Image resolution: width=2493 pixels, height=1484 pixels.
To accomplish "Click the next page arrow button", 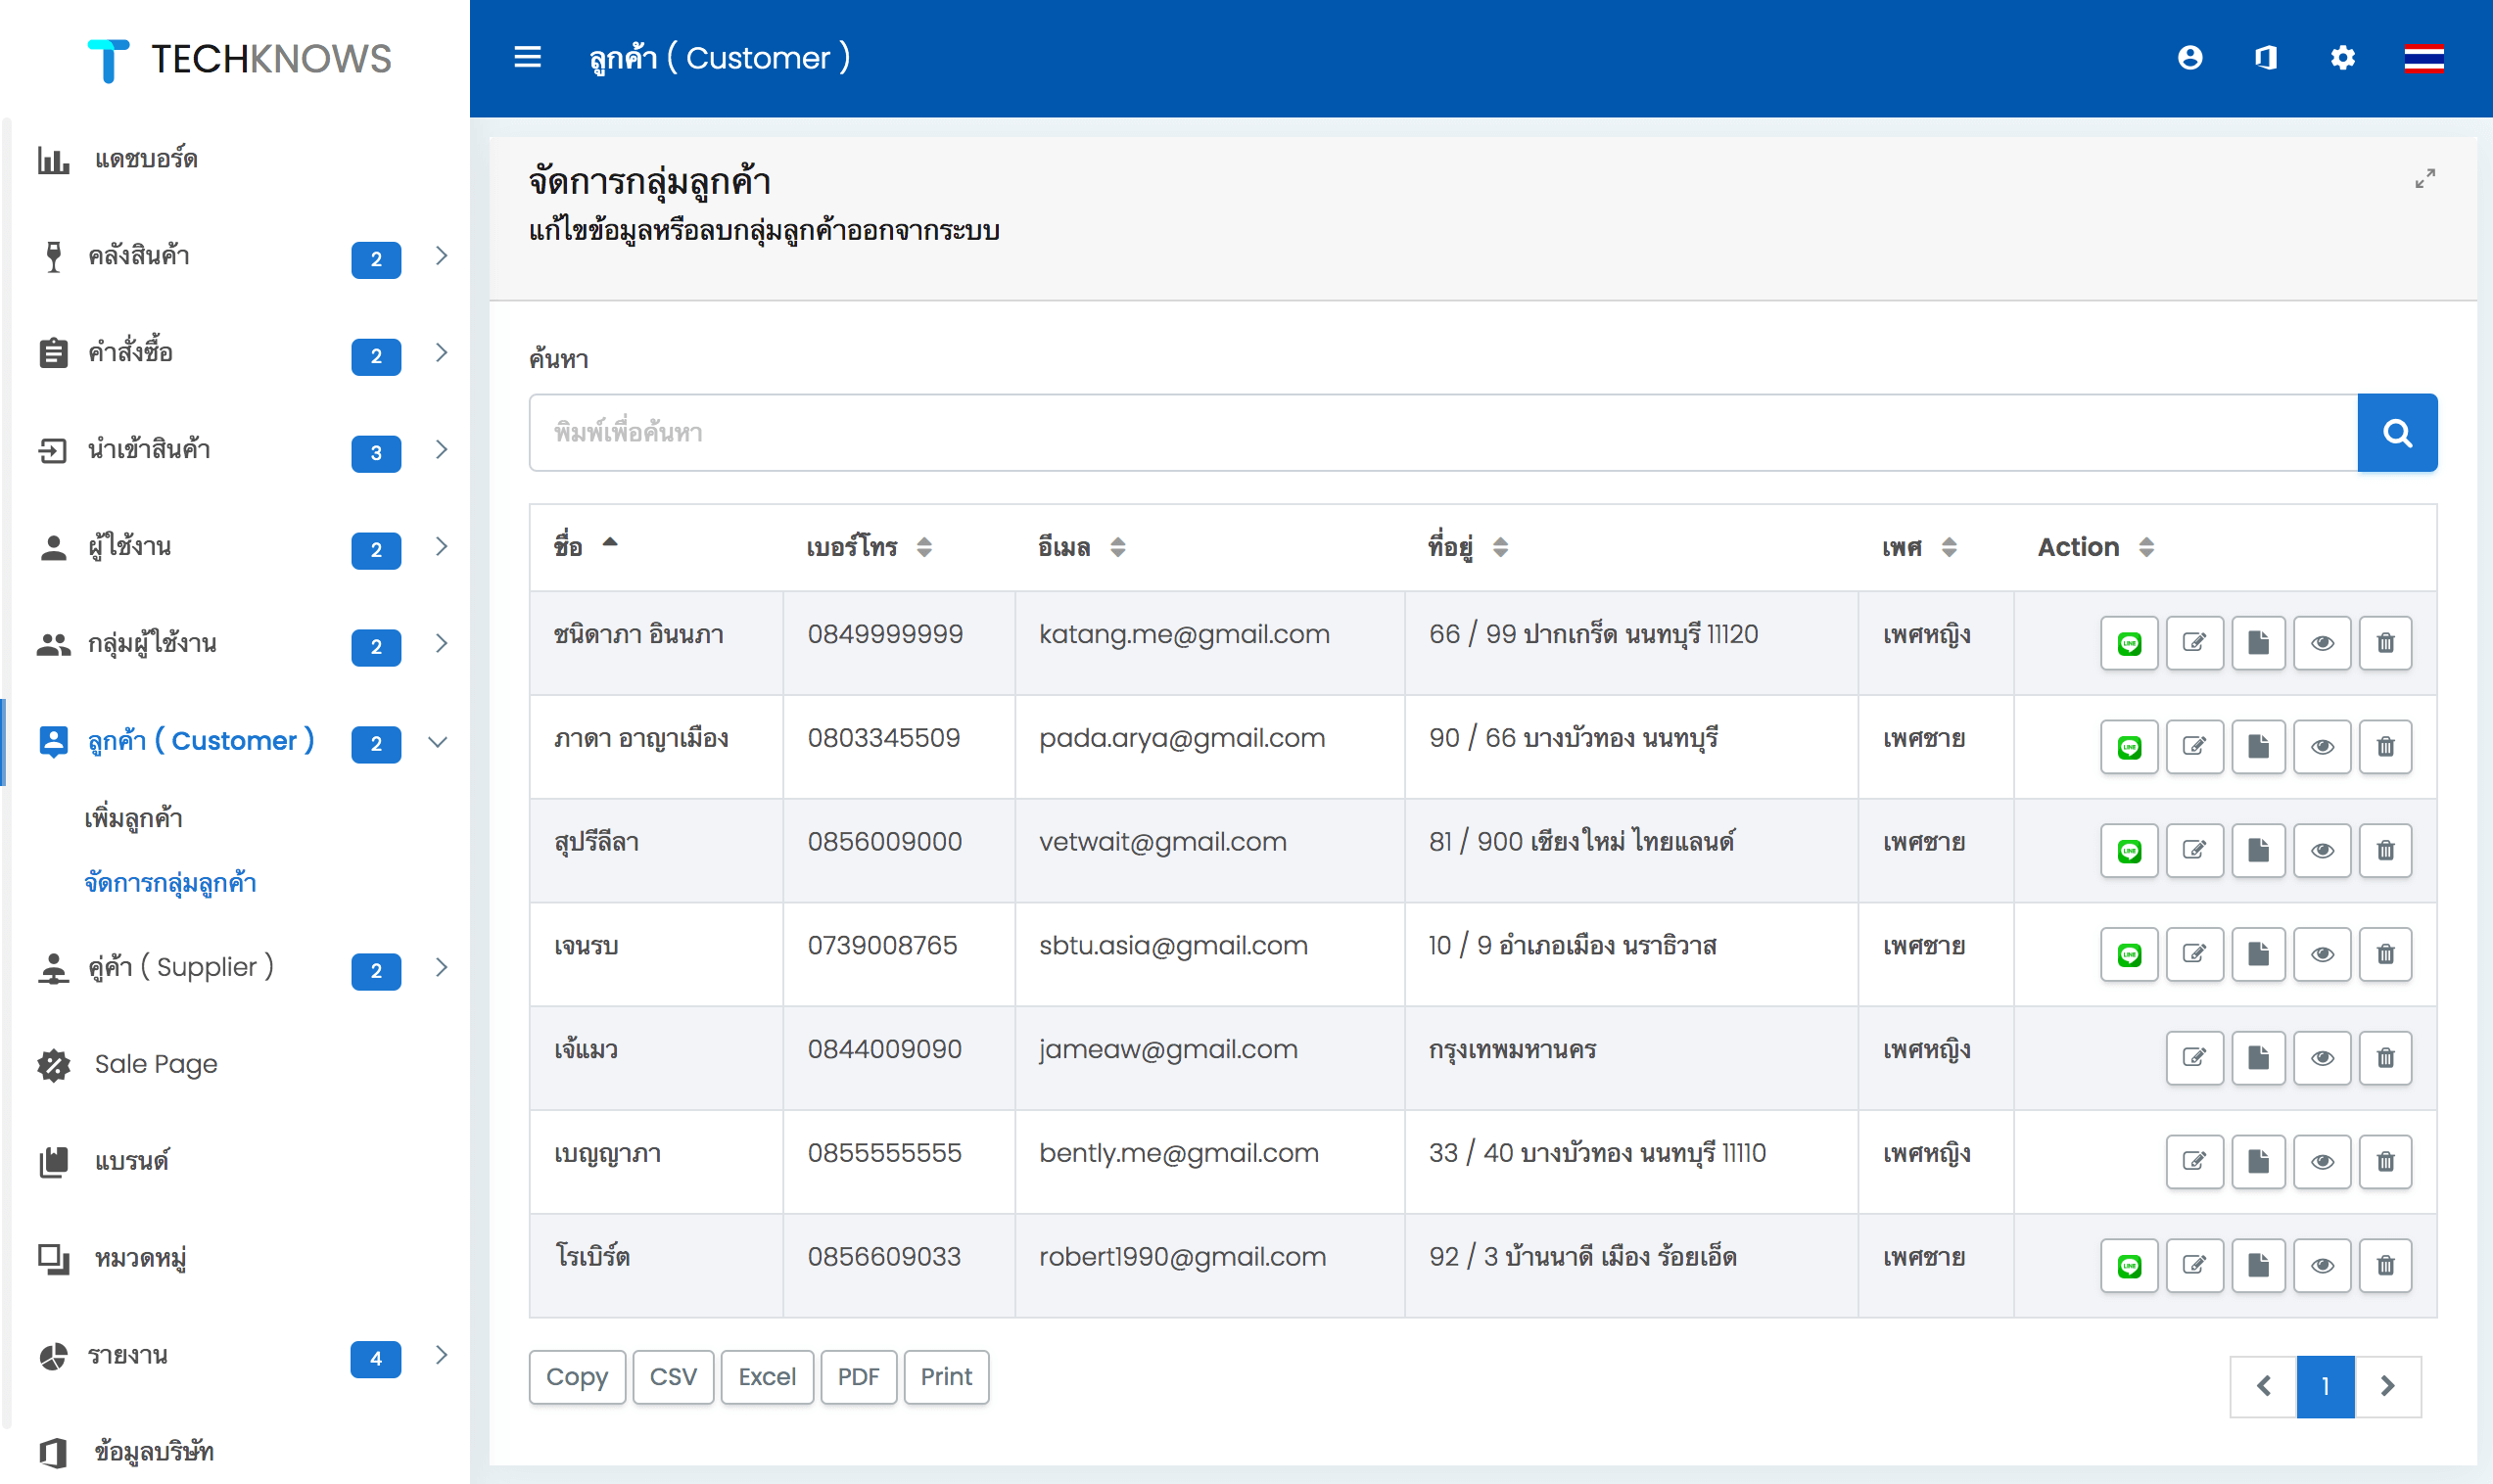I will (x=2389, y=1383).
